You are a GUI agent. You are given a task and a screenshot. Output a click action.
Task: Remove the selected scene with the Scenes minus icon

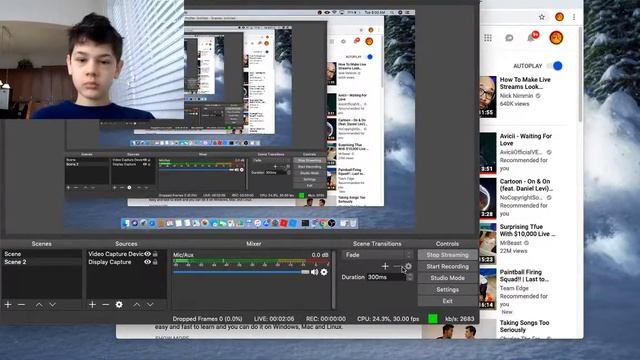pos(22,304)
